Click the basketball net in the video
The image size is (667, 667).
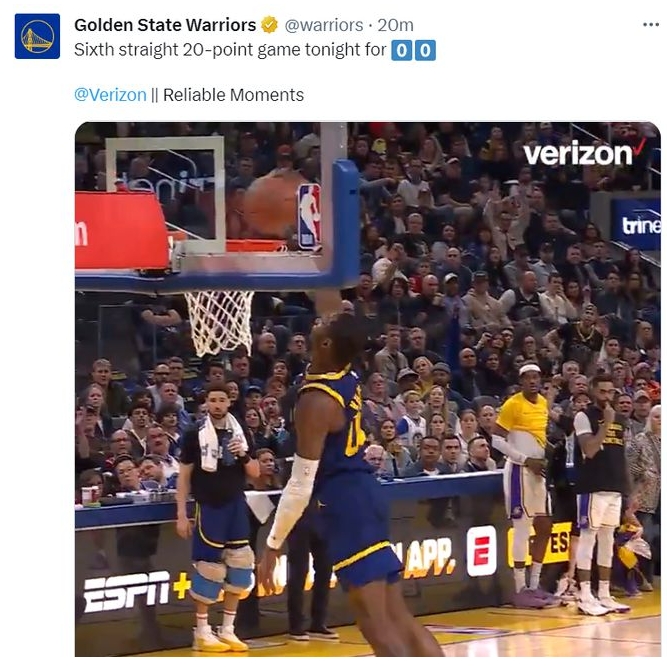(220, 322)
